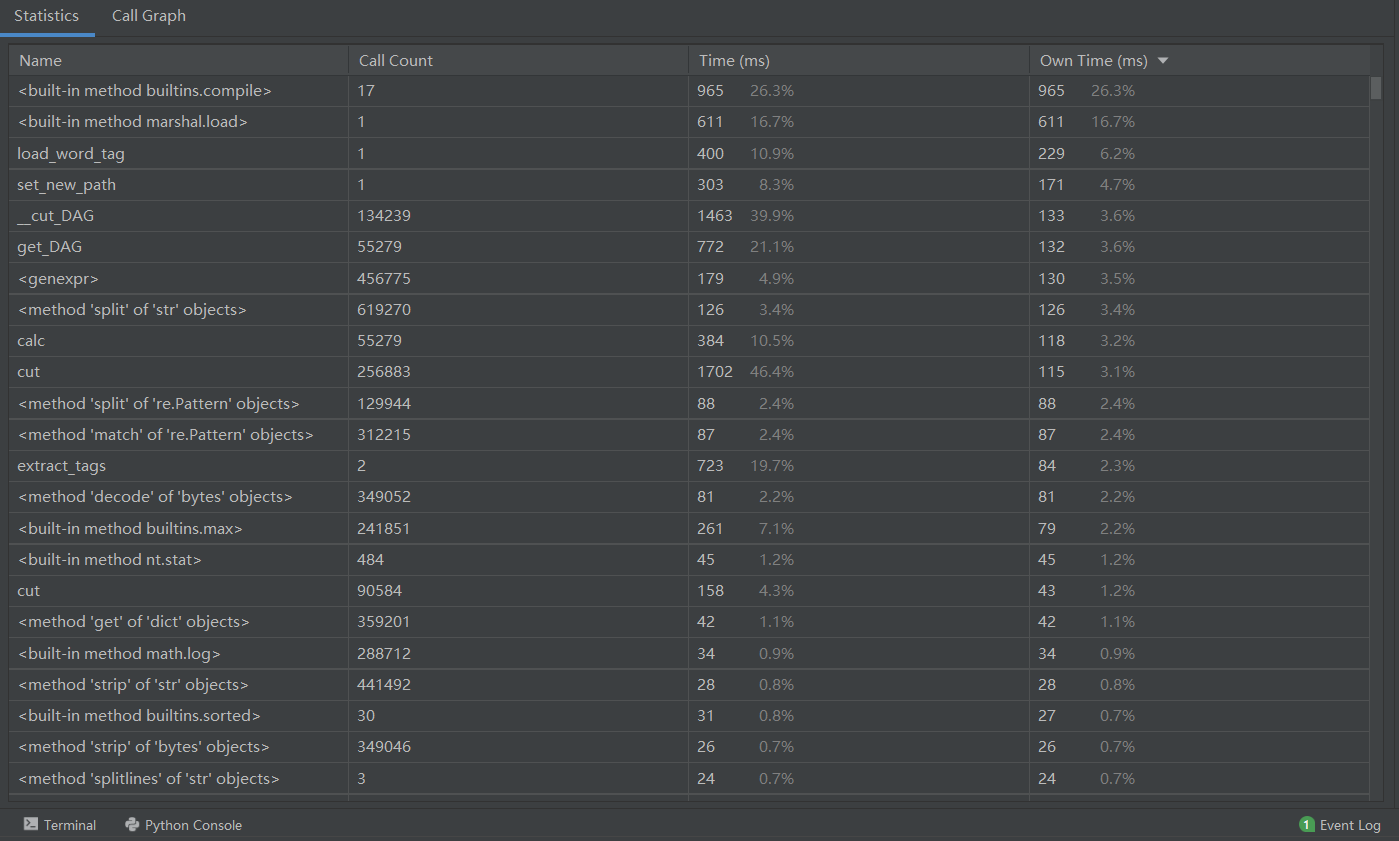Open the Python Console panel
The height and width of the screenshot is (841, 1399).
tap(184, 825)
